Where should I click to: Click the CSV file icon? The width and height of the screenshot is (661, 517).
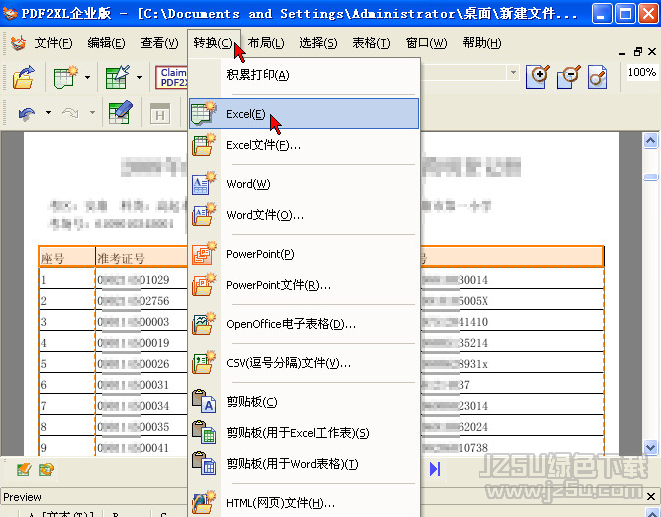coord(204,362)
